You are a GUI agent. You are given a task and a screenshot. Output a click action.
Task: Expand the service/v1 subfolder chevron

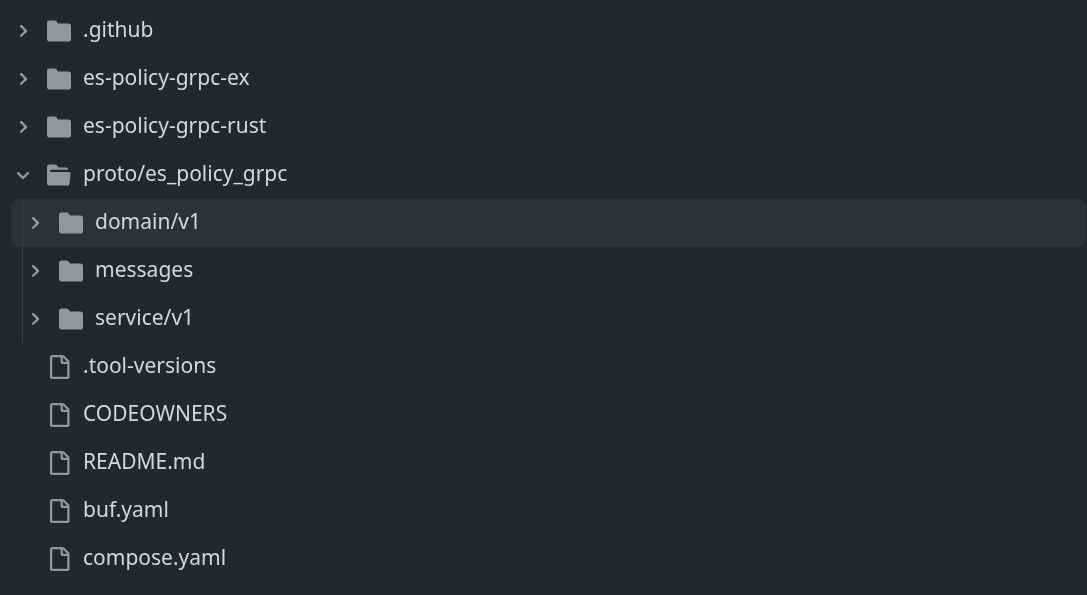tap(35, 318)
